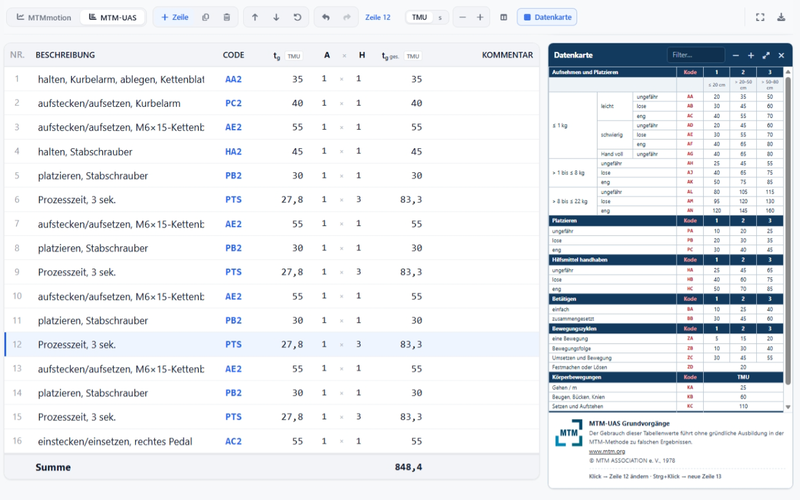This screenshot has height=500, width=800.
Task: Open the www.mtm.org link
Action: [x=607, y=452]
